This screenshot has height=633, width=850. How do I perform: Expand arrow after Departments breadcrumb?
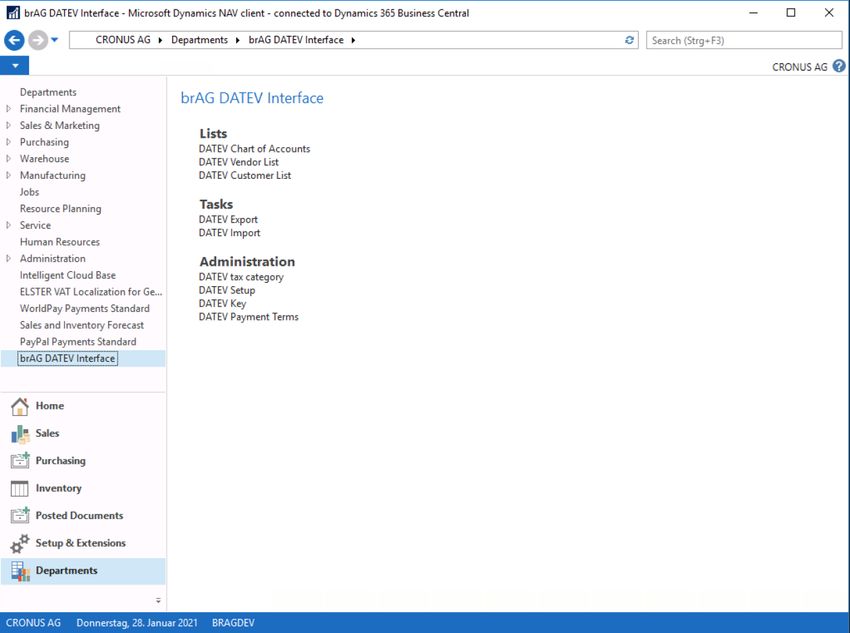(237, 40)
